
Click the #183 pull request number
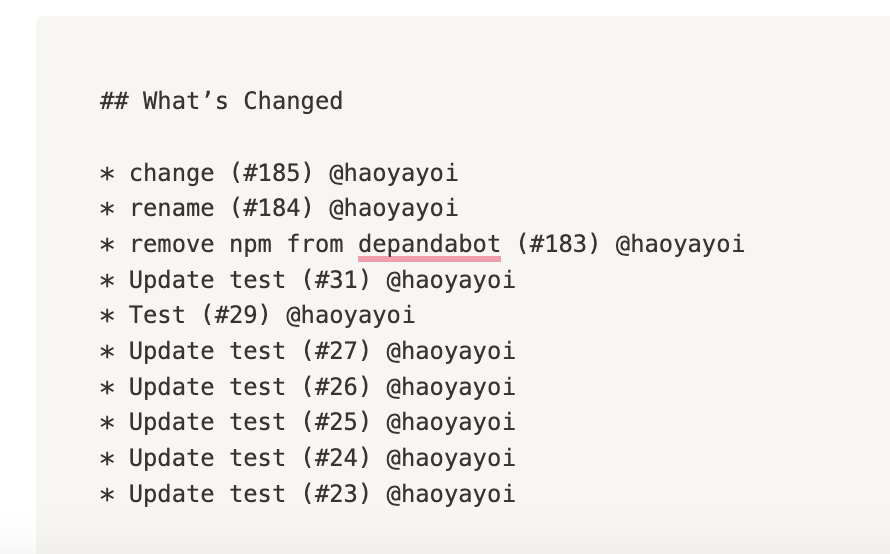pos(558,244)
